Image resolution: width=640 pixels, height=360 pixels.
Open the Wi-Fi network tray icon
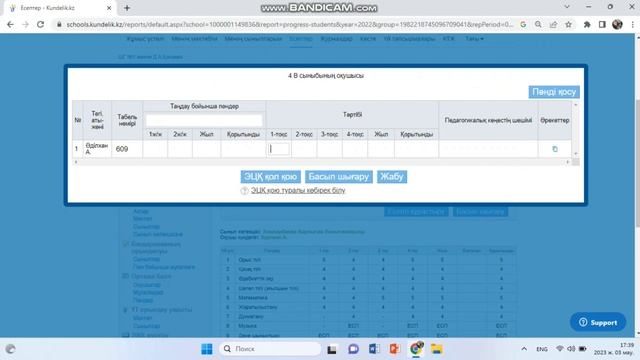coord(560,349)
